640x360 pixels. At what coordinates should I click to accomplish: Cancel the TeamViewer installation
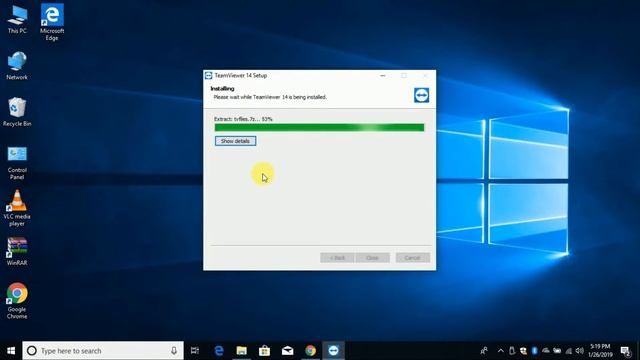click(413, 258)
